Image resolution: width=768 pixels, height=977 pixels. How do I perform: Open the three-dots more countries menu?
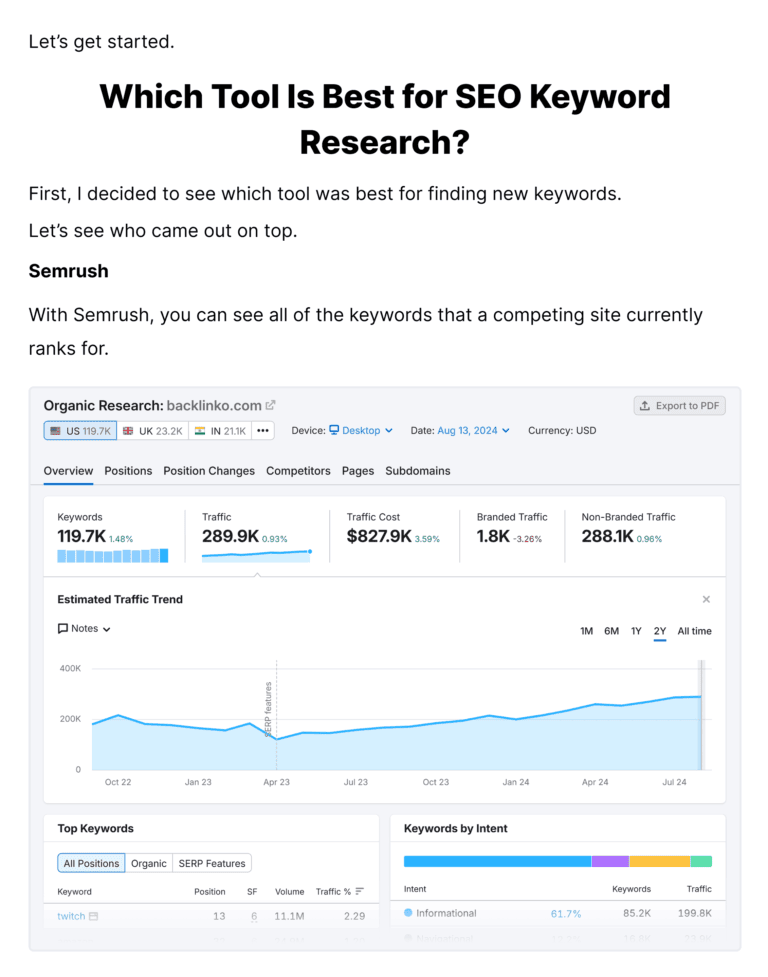tap(263, 431)
